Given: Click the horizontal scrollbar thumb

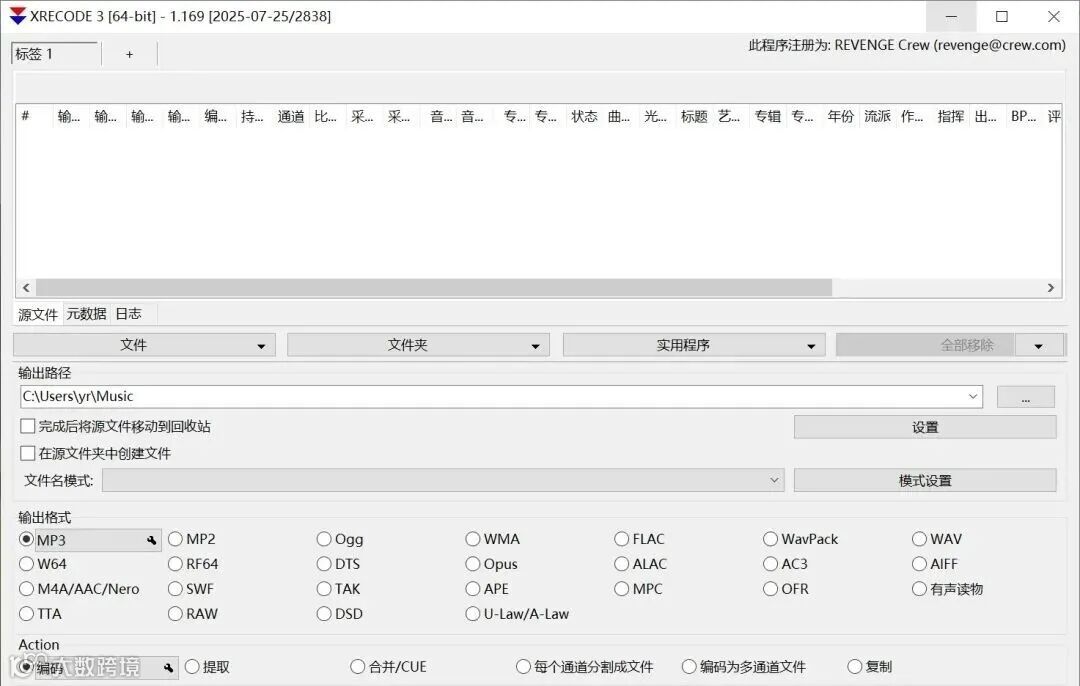Looking at the screenshot, I should tap(434, 287).
